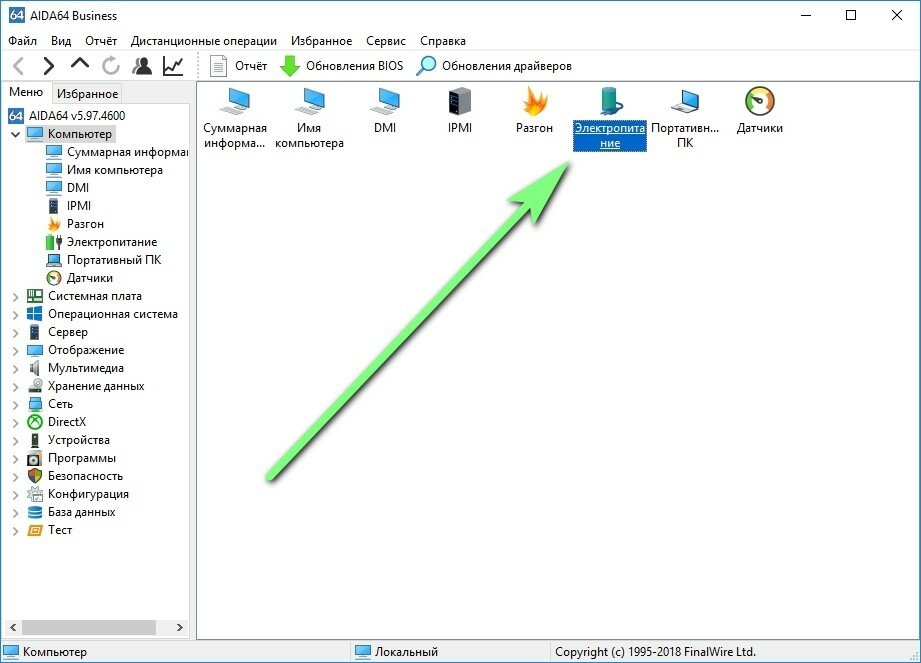Screen dimensions: 921x663
Task: Click the tree scrollbar left arrow
Action: click(x=13, y=627)
